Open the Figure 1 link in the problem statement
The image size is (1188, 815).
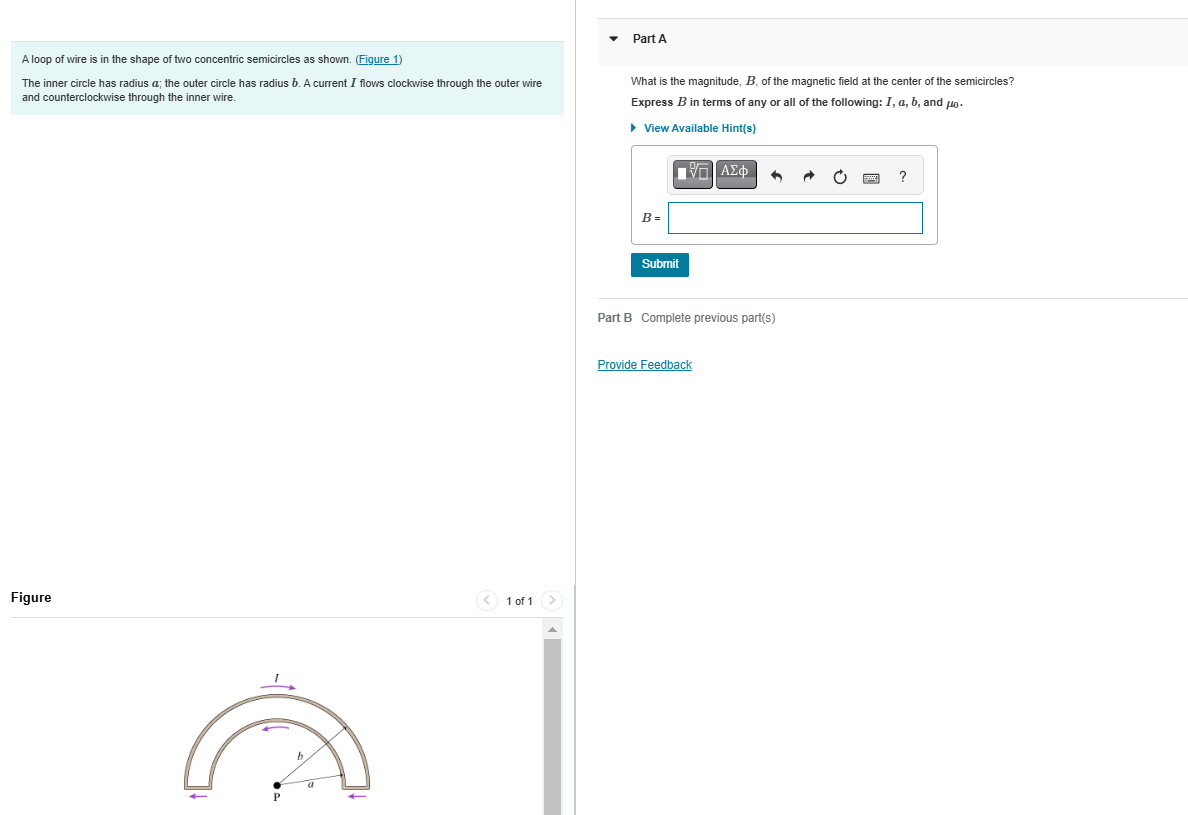click(x=378, y=59)
